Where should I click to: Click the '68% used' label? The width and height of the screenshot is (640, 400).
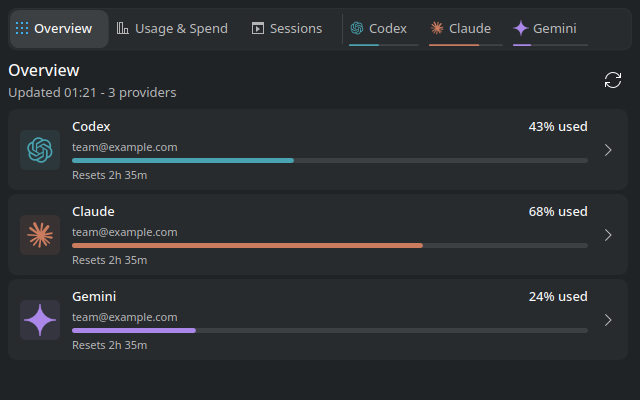558,211
